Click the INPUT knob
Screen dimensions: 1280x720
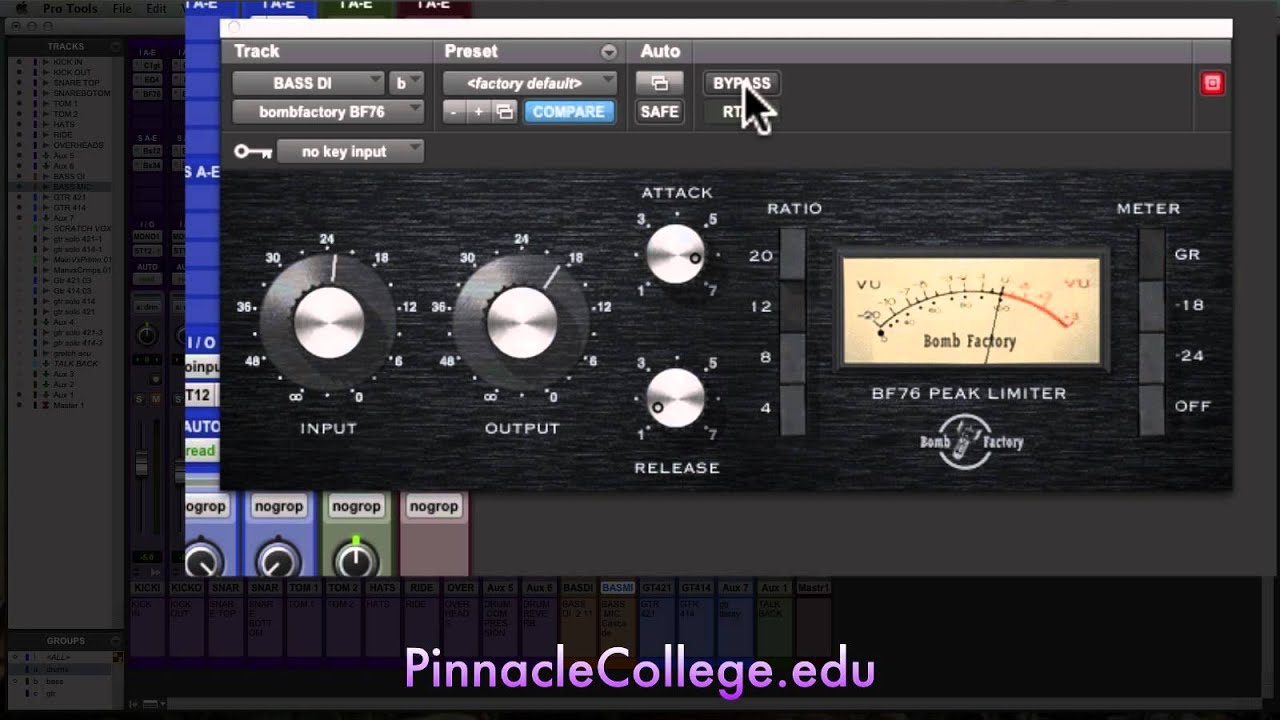[x=328, y=323]
